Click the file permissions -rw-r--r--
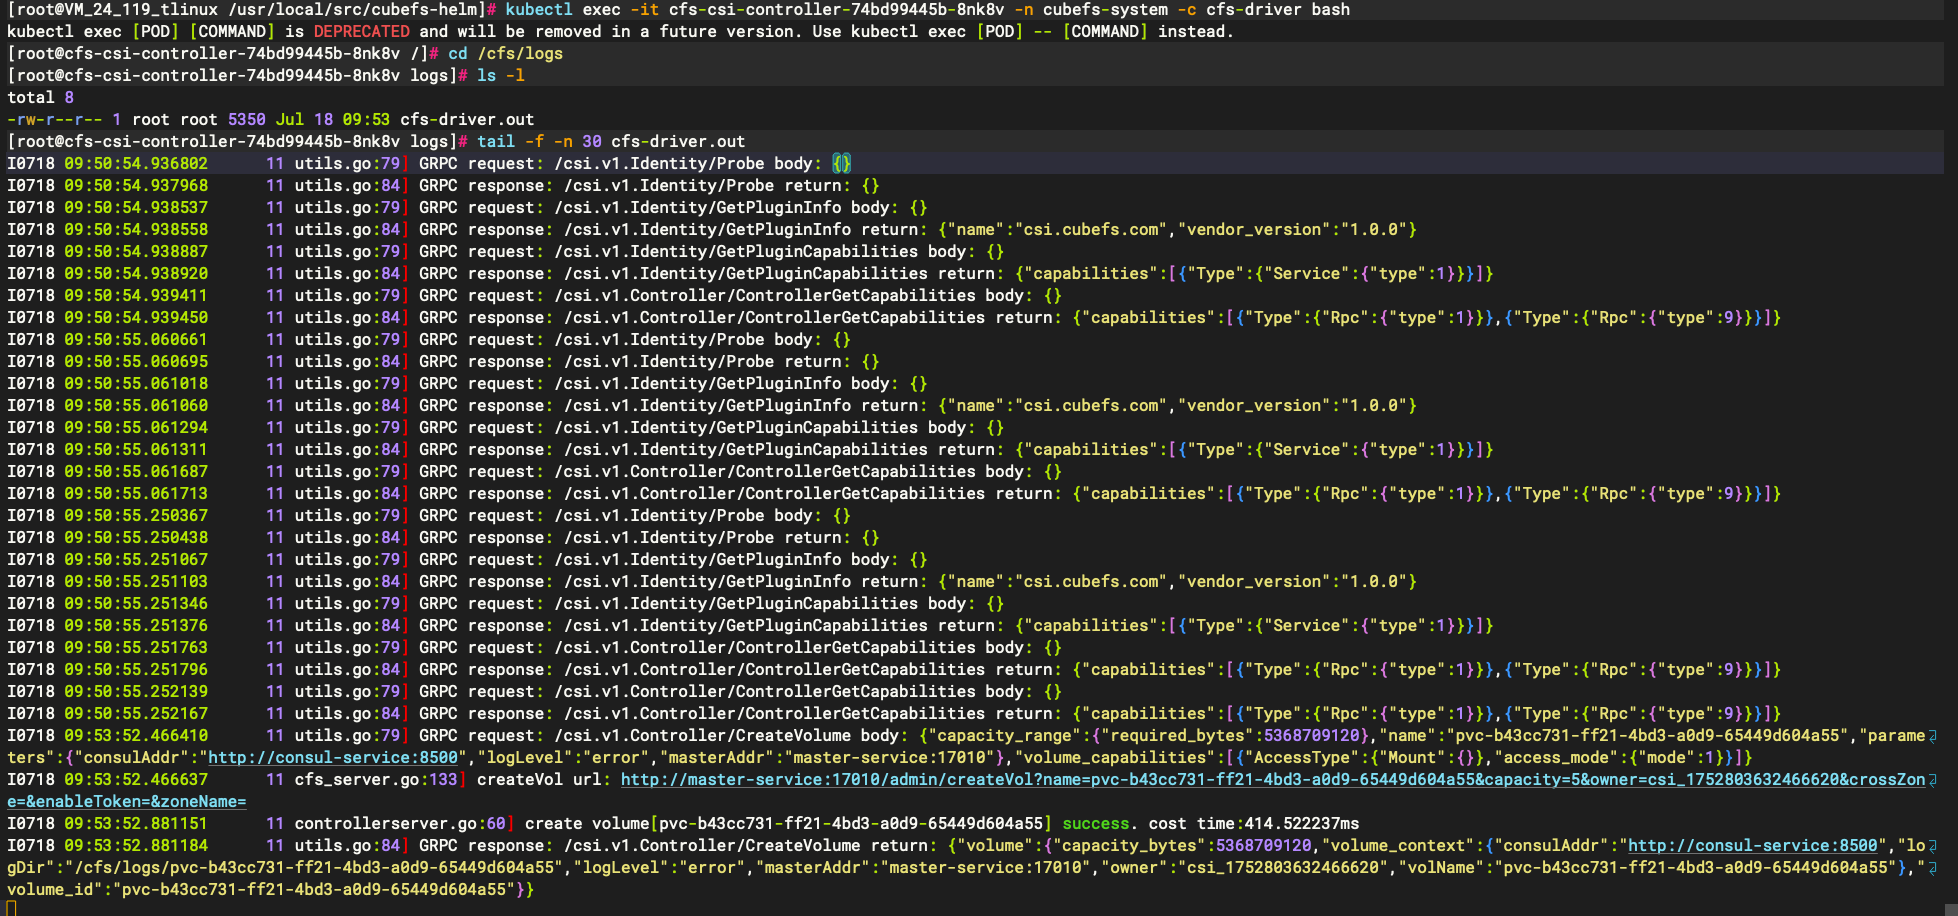This screenshot has height=916, width=1958. click(x=55, y=119)
